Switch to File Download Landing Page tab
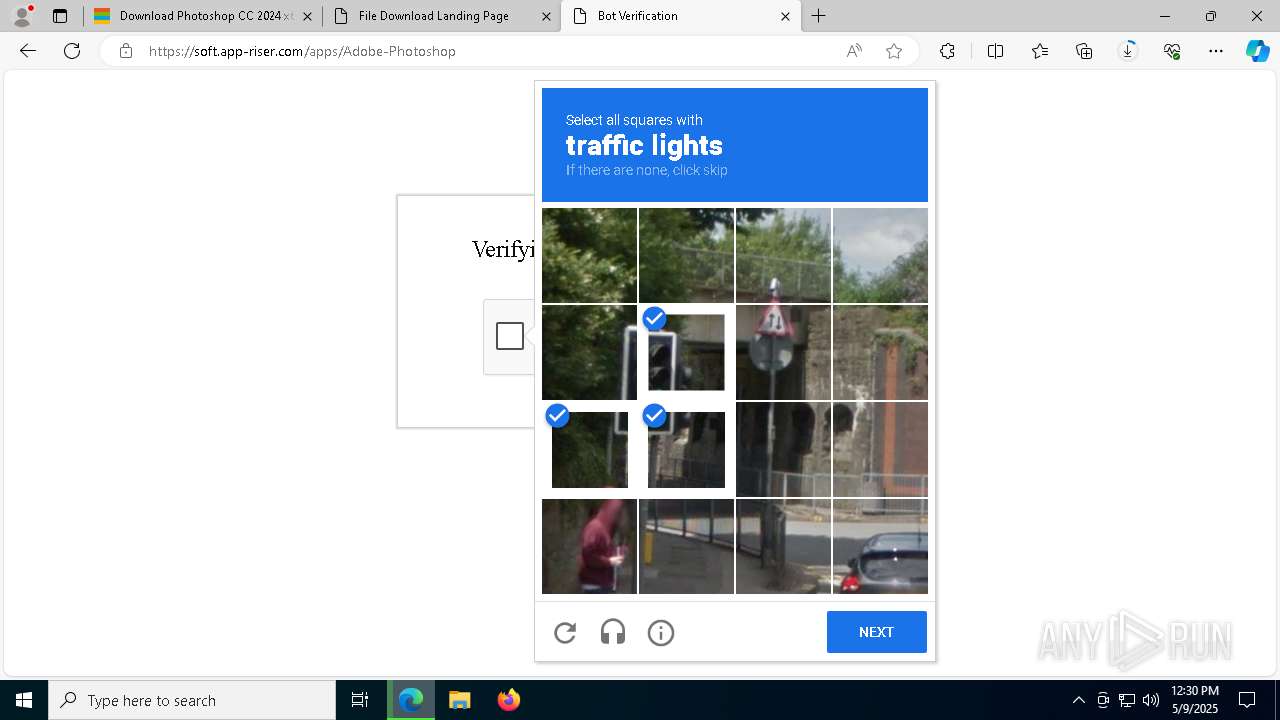Viewport: 1280px width, 720px height. [441, 16]
